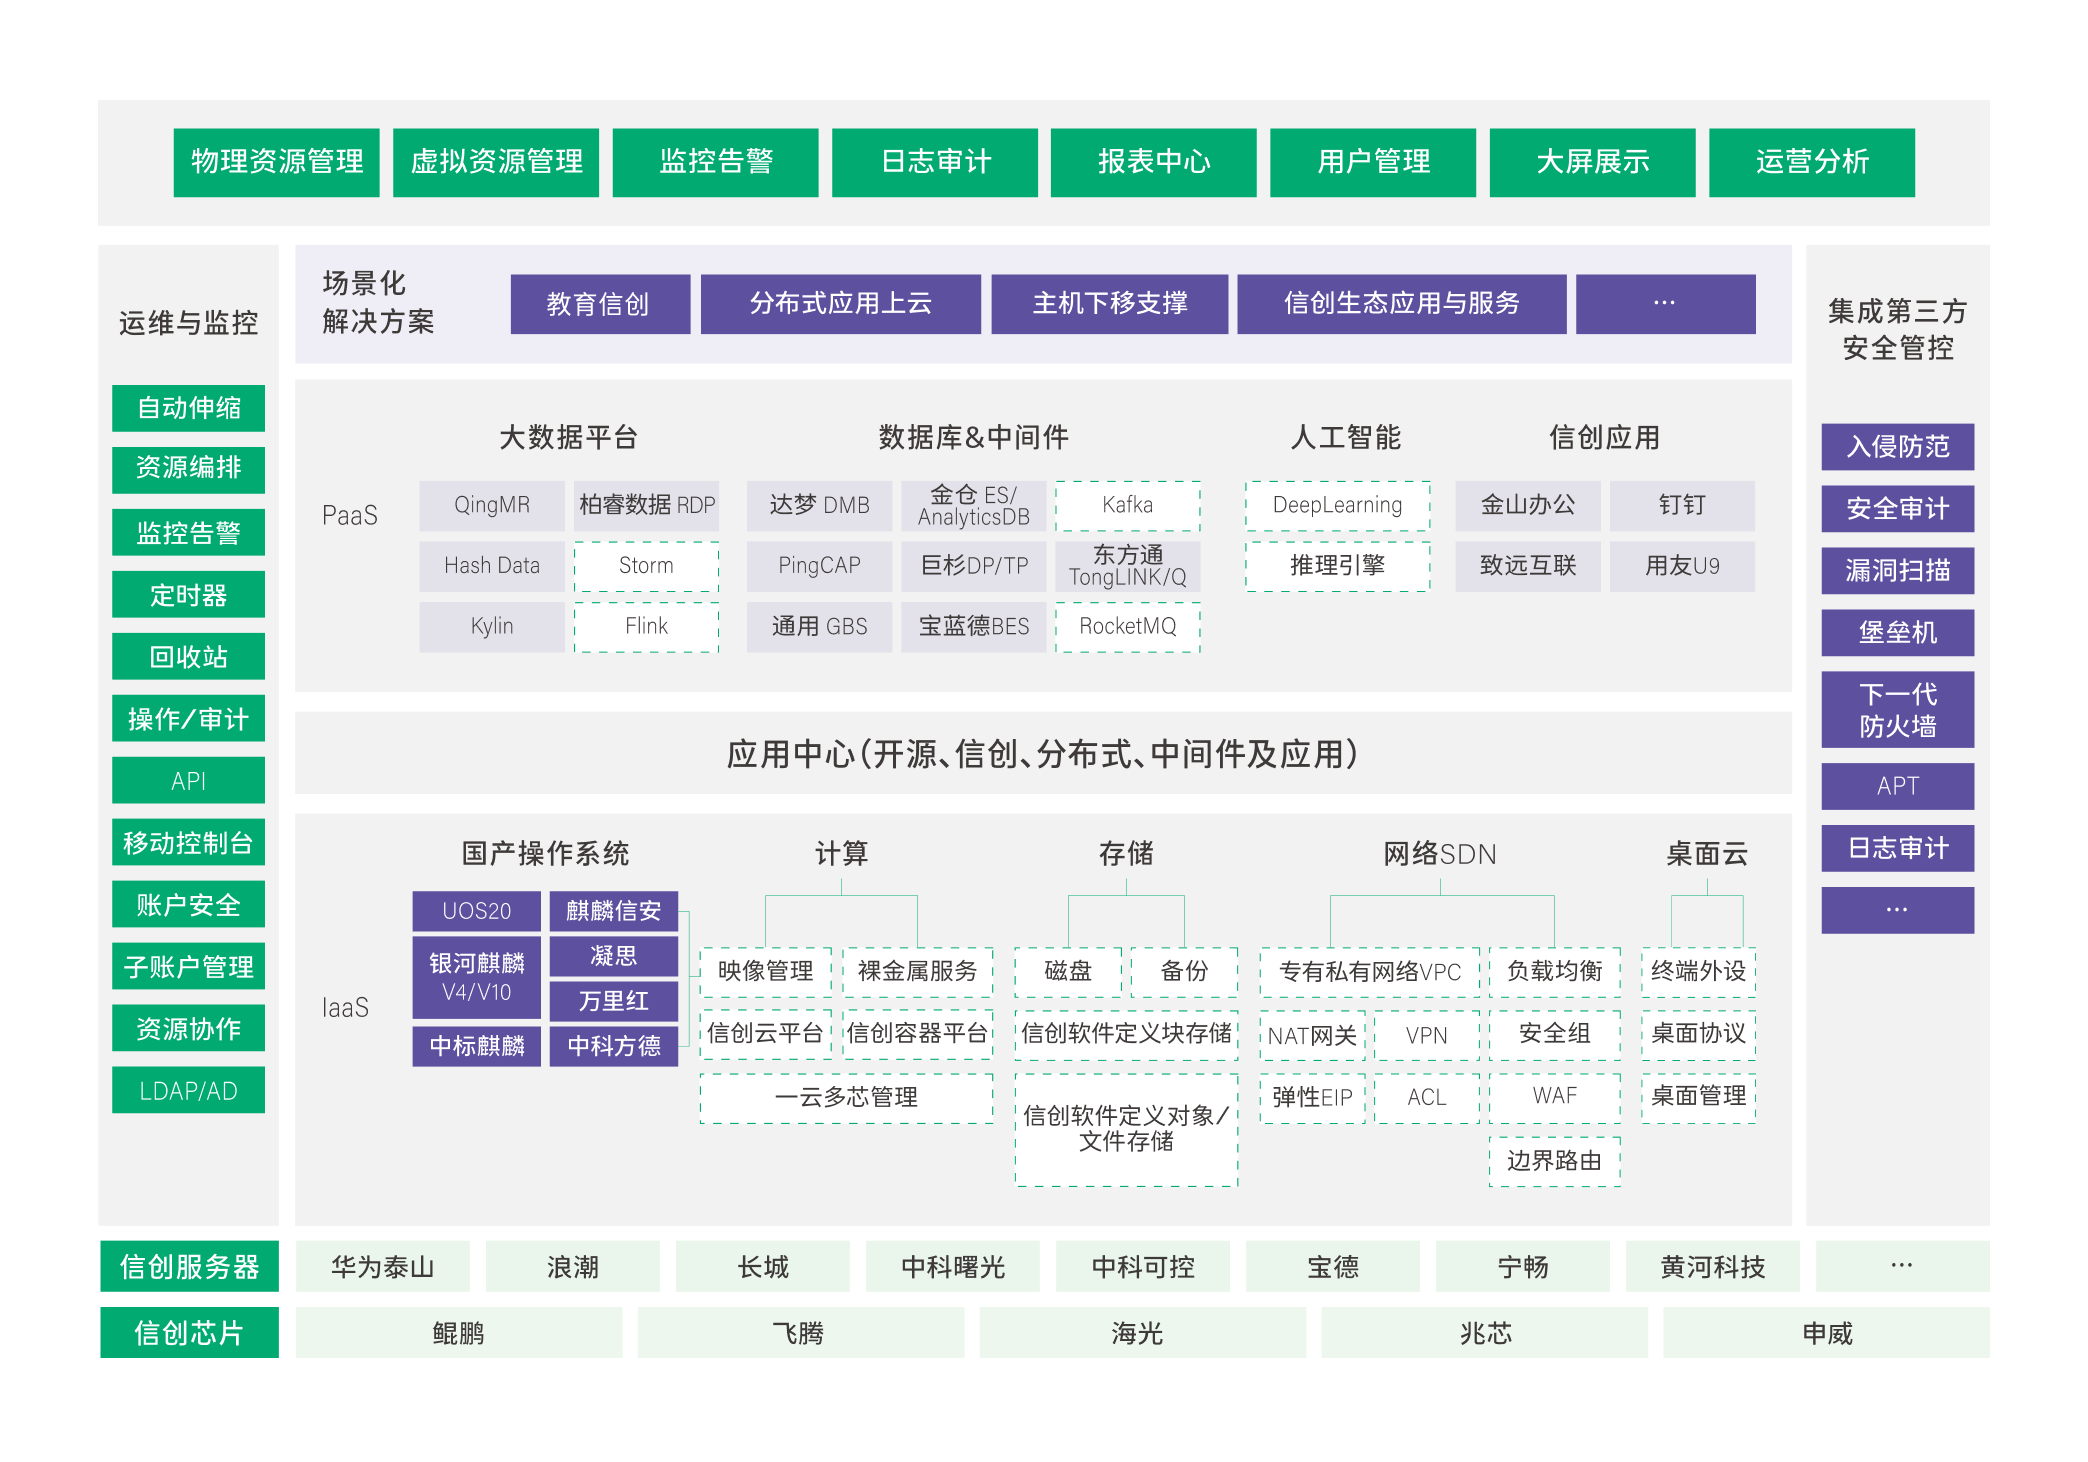Select the 万里红 box
2088x1462 pixels.
pyautogui.click(x=614, y=1001)
